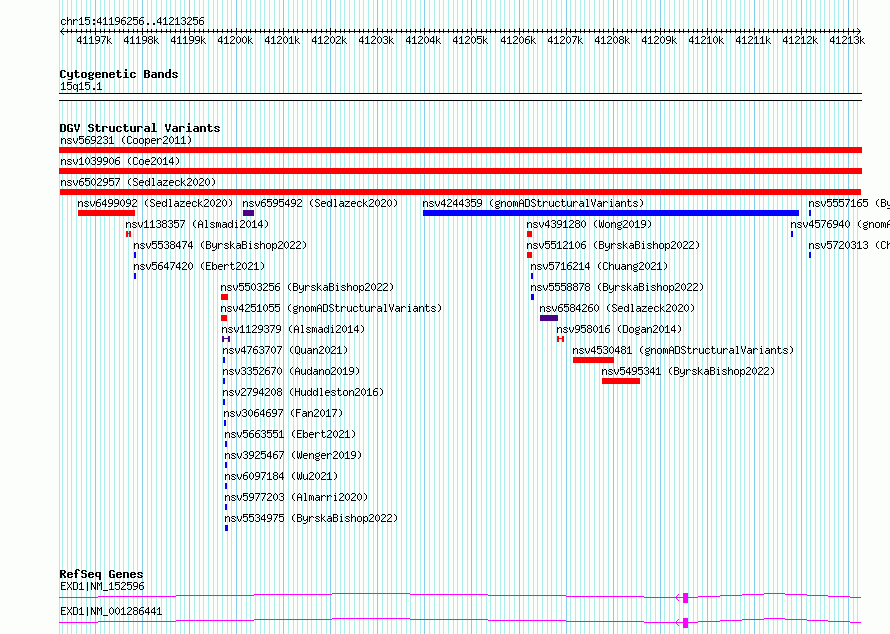The width and height of the screenshot is (890, 634).
Task: Open the nsv3064697 (Fan2017) variant
Action: [x=283, y=413]
